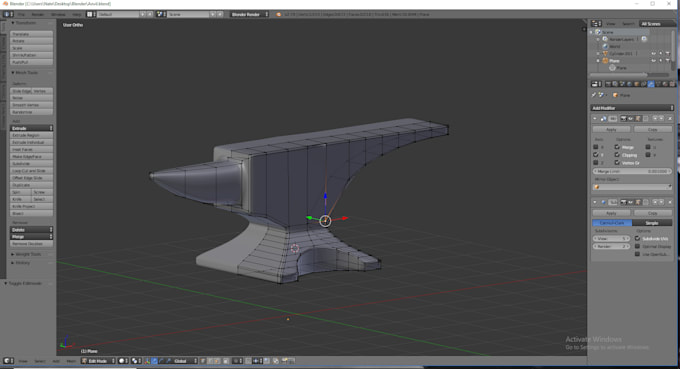Open the Delete dropdown in tool shelf
This screenshot has width=680, height=369.
click(32, 230)
